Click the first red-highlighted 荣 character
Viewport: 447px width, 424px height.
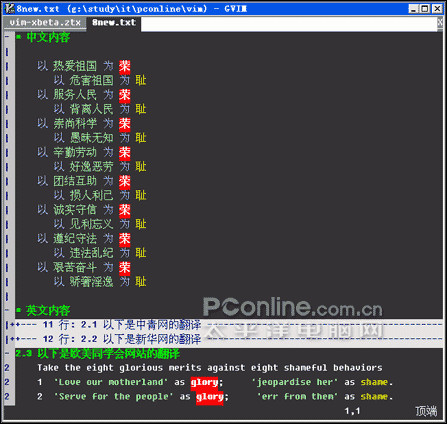tap(125, 66)
